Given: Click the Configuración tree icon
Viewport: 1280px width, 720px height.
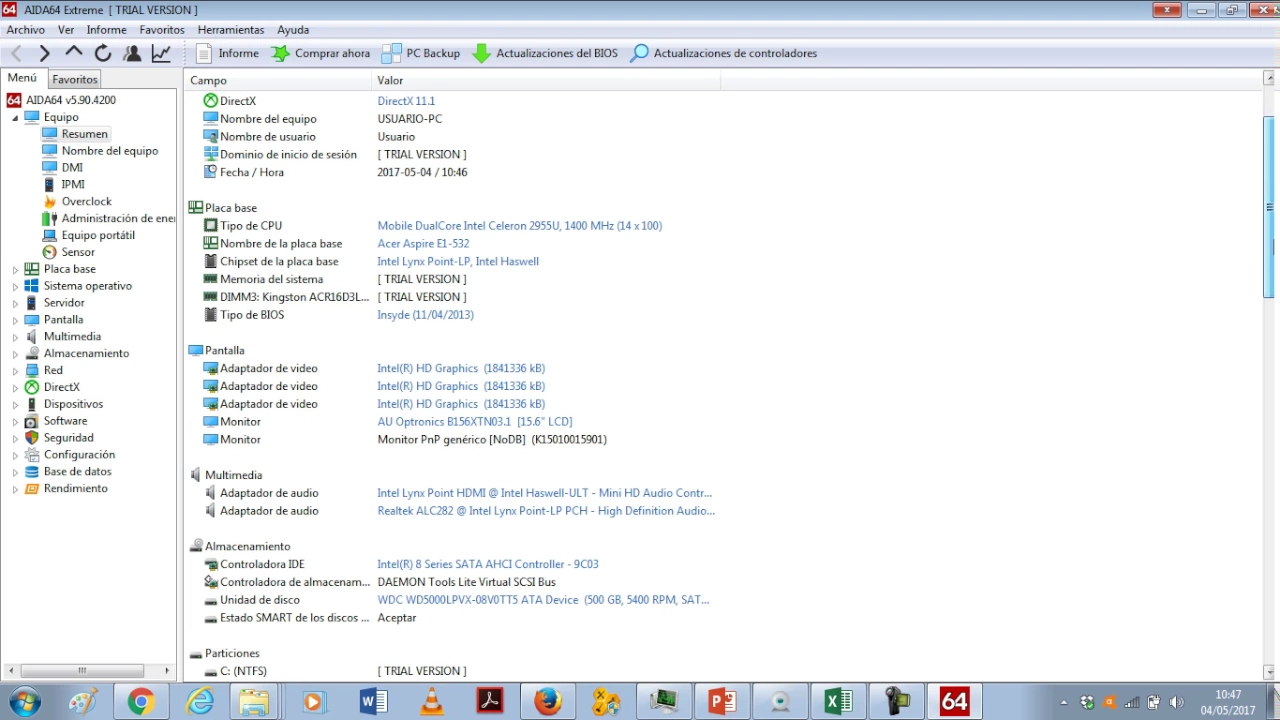Looking at the screenshot, I should (x=32, y=455).
